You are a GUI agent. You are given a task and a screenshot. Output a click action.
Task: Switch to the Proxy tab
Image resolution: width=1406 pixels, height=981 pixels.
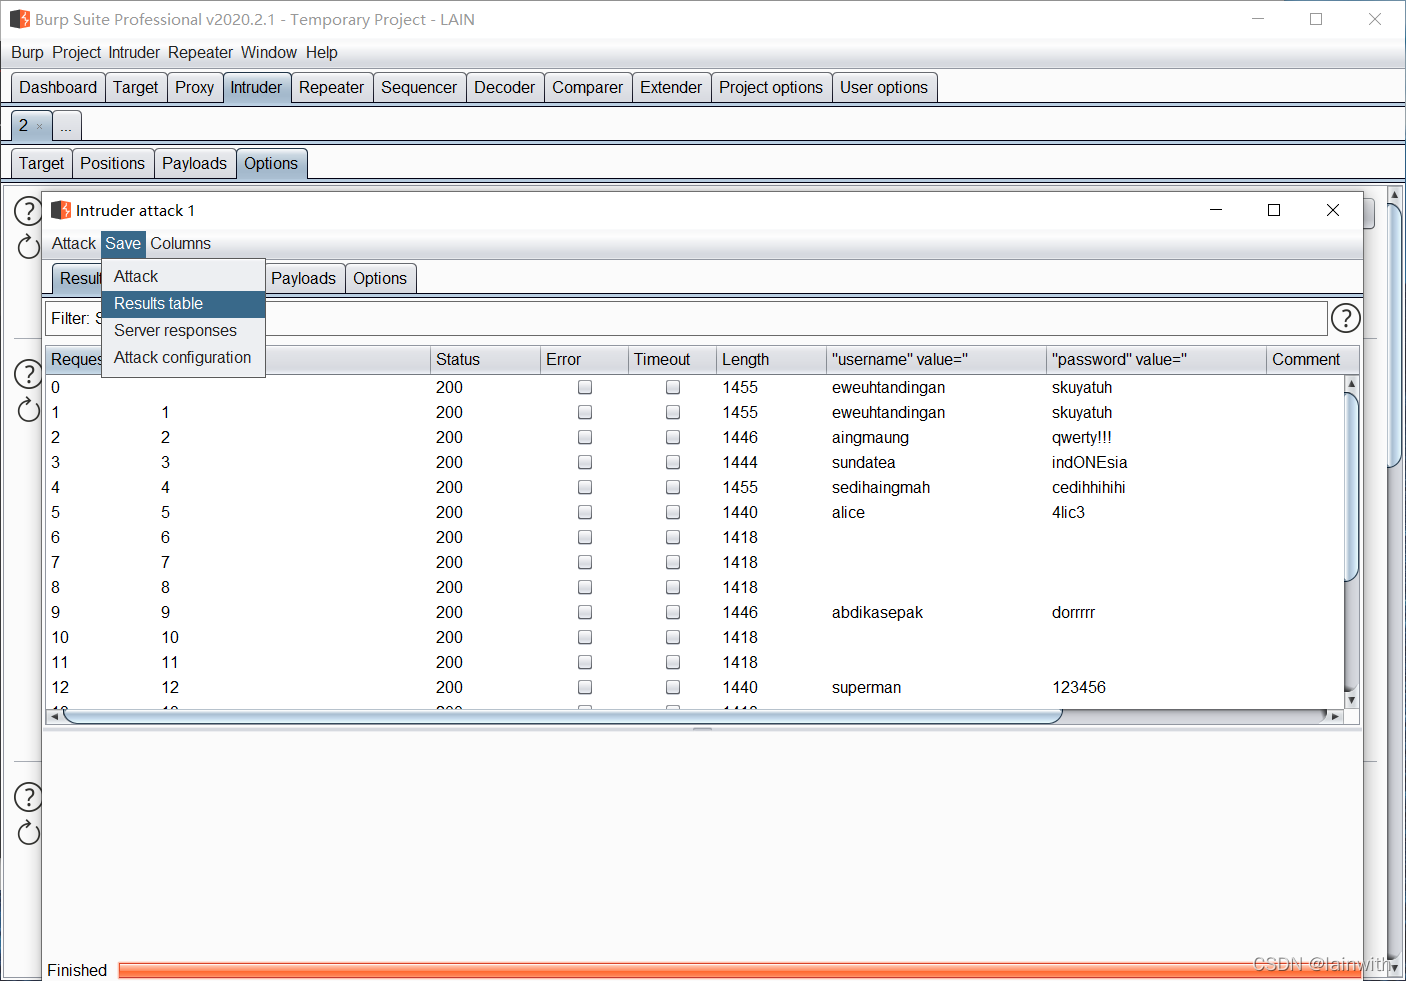click(195, 88)
